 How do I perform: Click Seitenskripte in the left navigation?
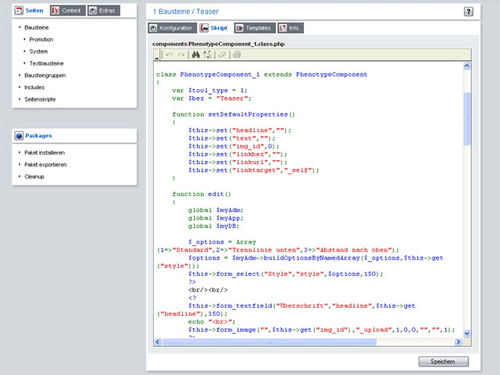coord(40,99)
